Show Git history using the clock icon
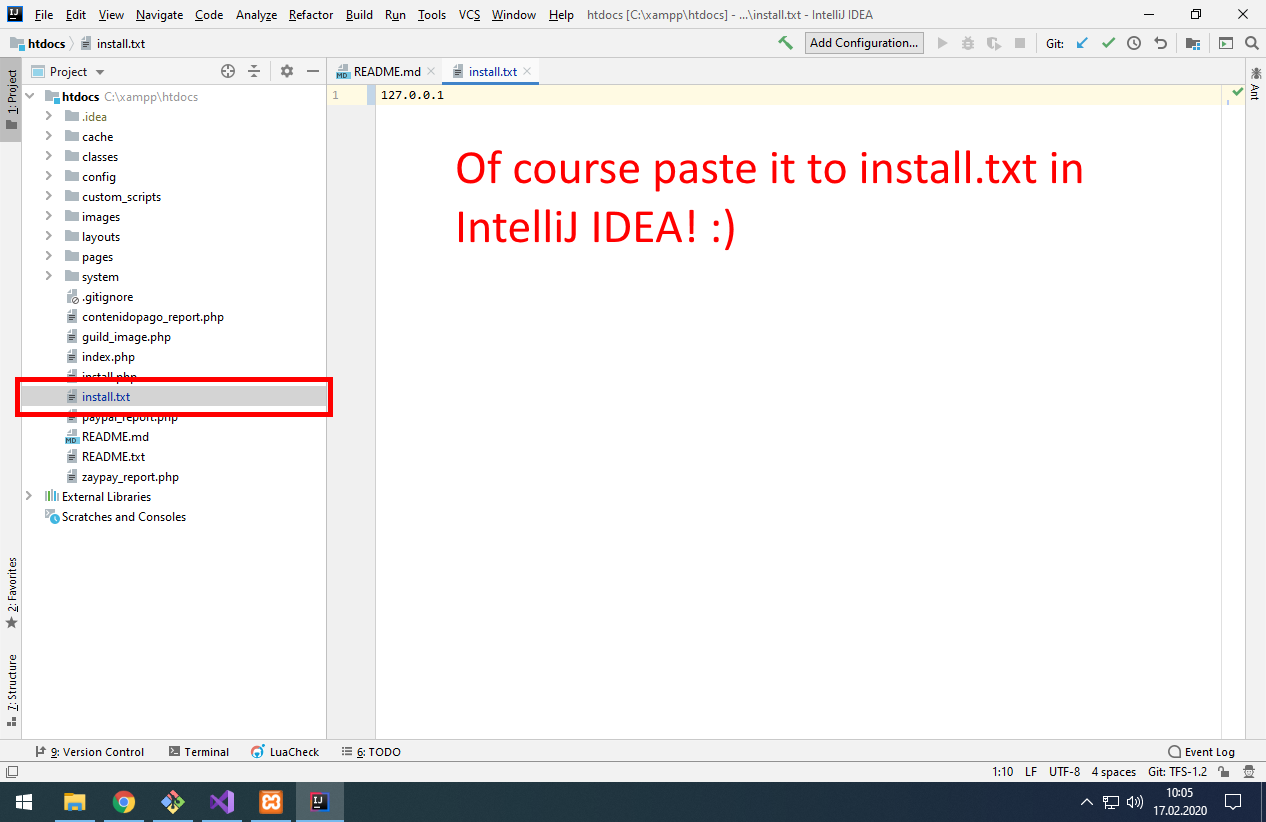Screen dimensions: 1266x822 pos(1132,43)
